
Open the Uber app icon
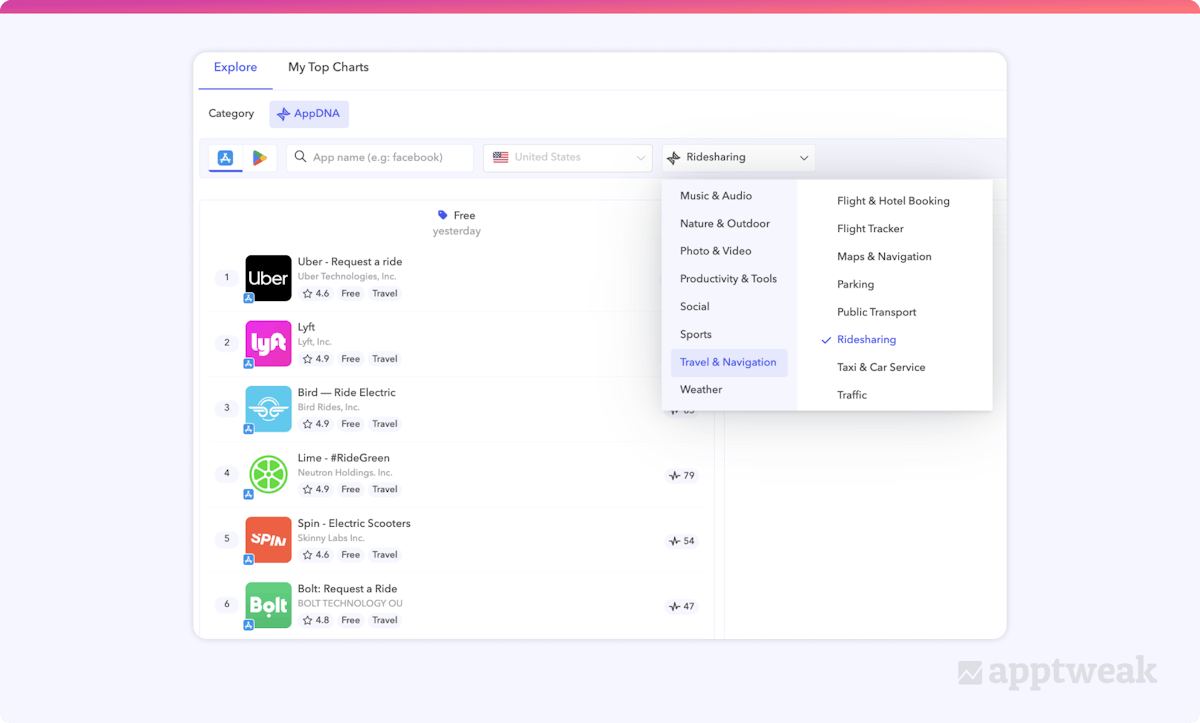click(268, 278)
